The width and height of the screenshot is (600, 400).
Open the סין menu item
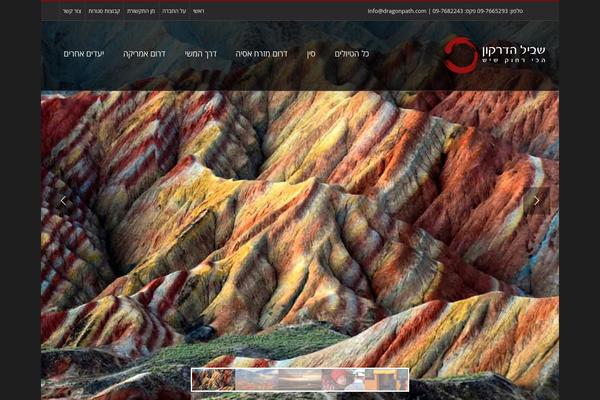tap(311, 54)
